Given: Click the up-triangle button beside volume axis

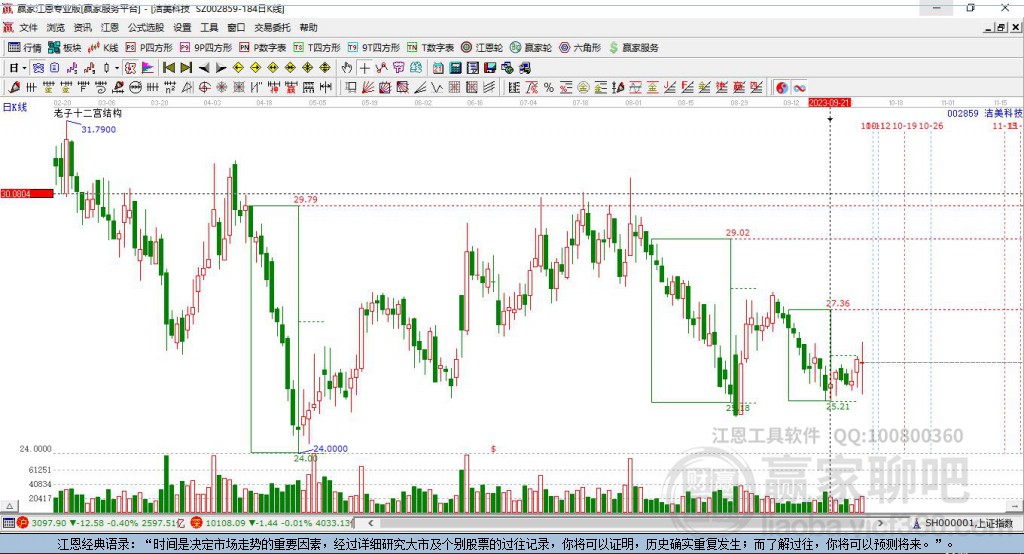Looking at the screenshot, I should click(9, 506).
